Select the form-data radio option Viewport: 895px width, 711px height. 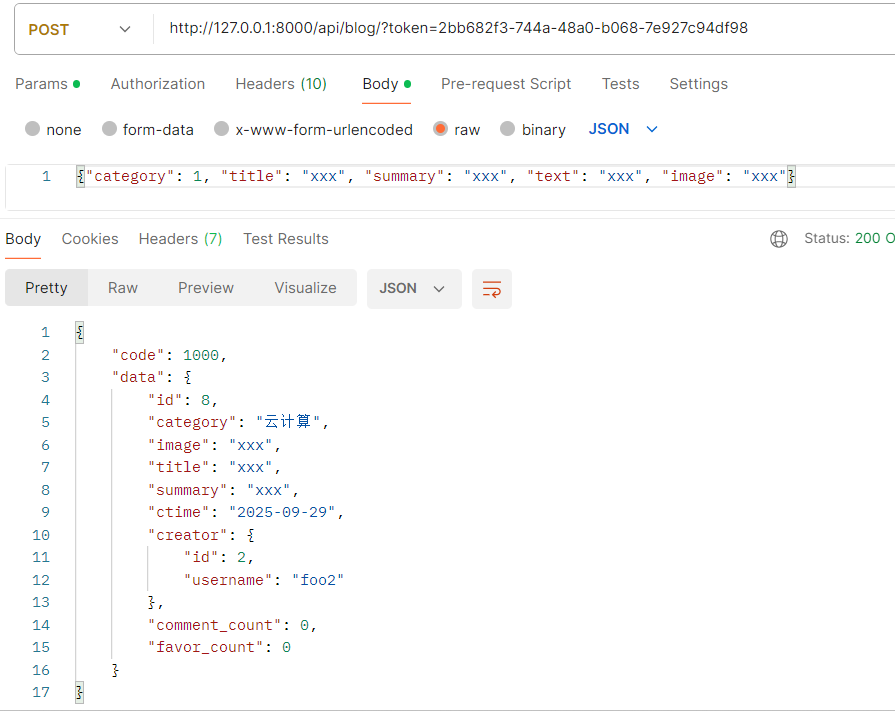(x=109, y=129)
